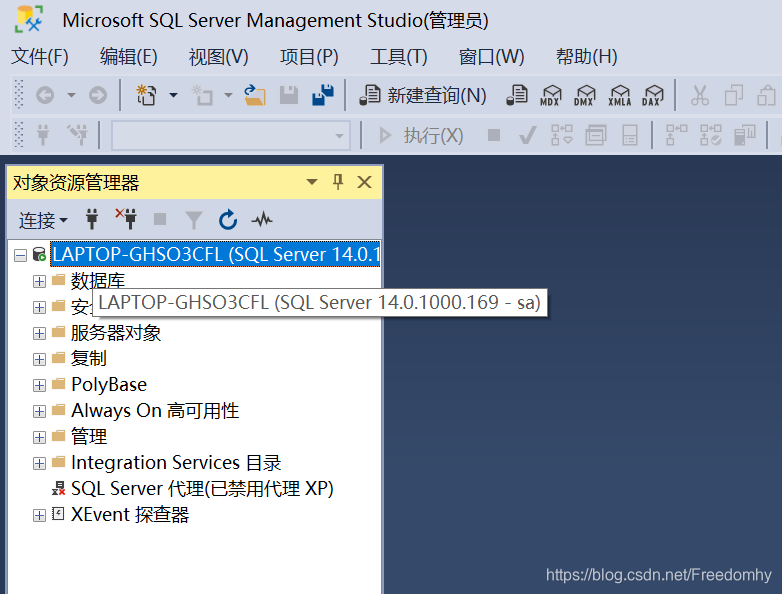Click the New Project icon
782x594 pixels.
(146, 95)
